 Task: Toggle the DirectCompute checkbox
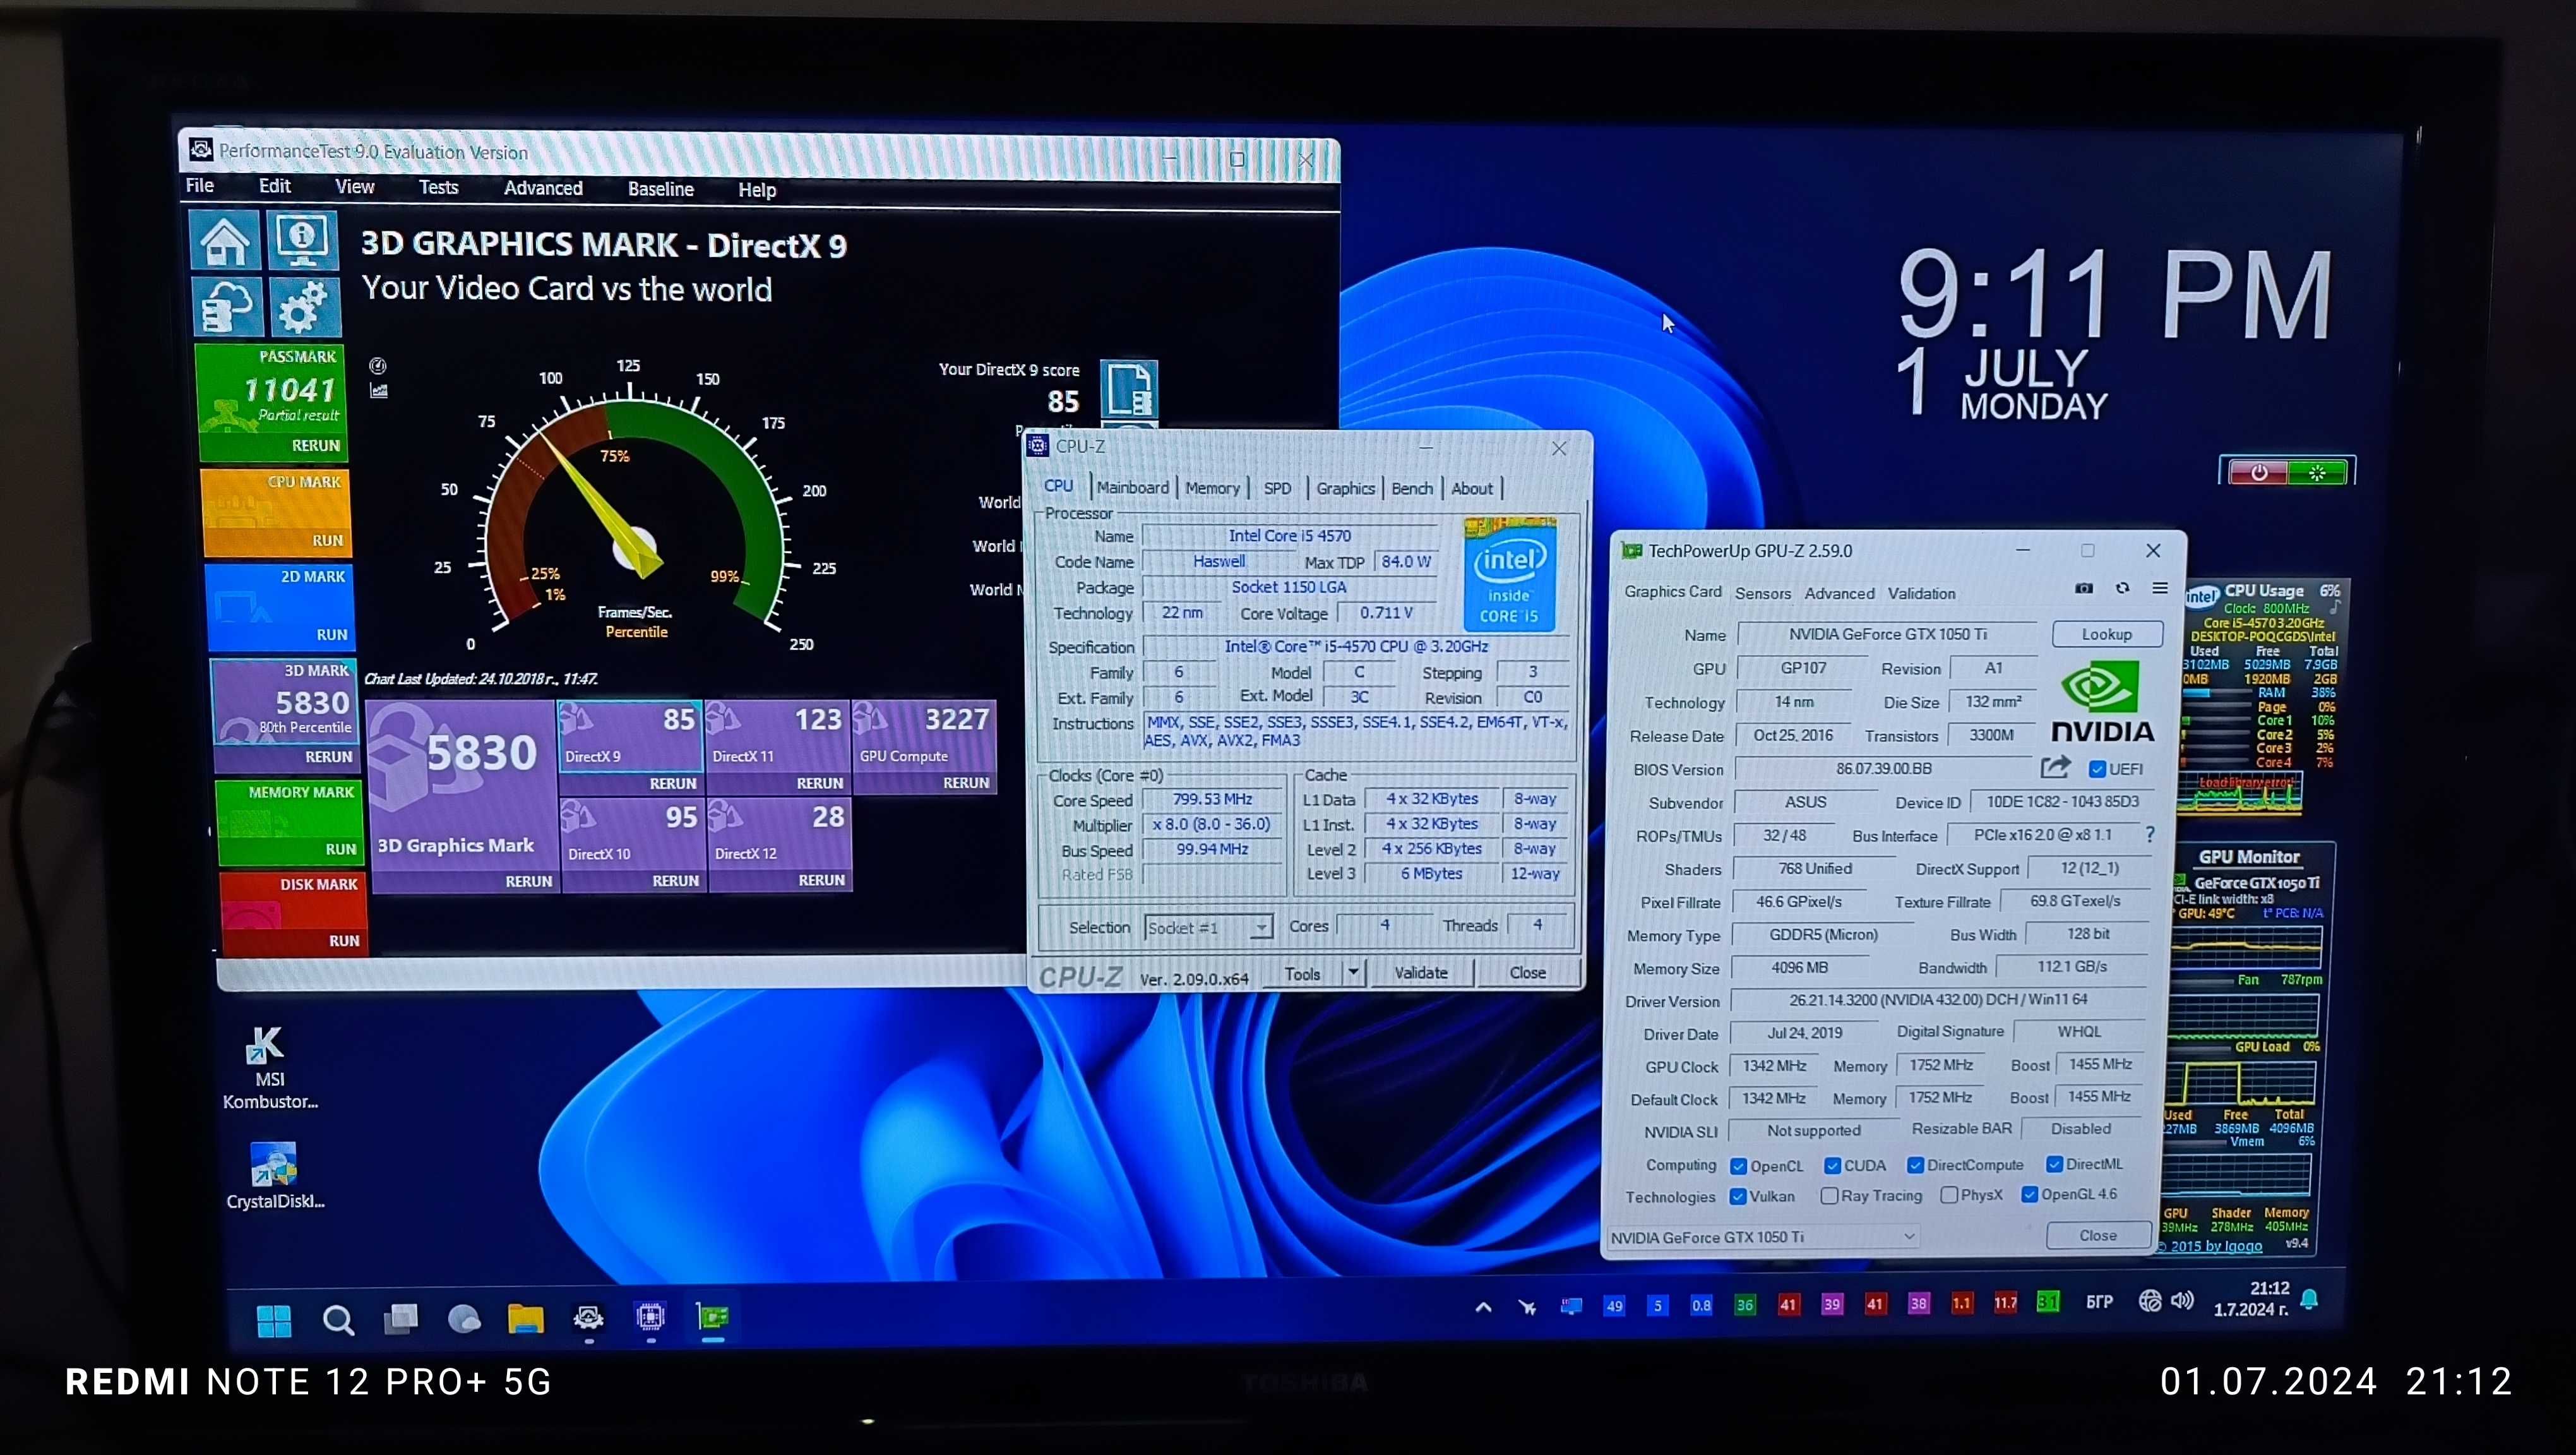click(x=1915, y=1165)
